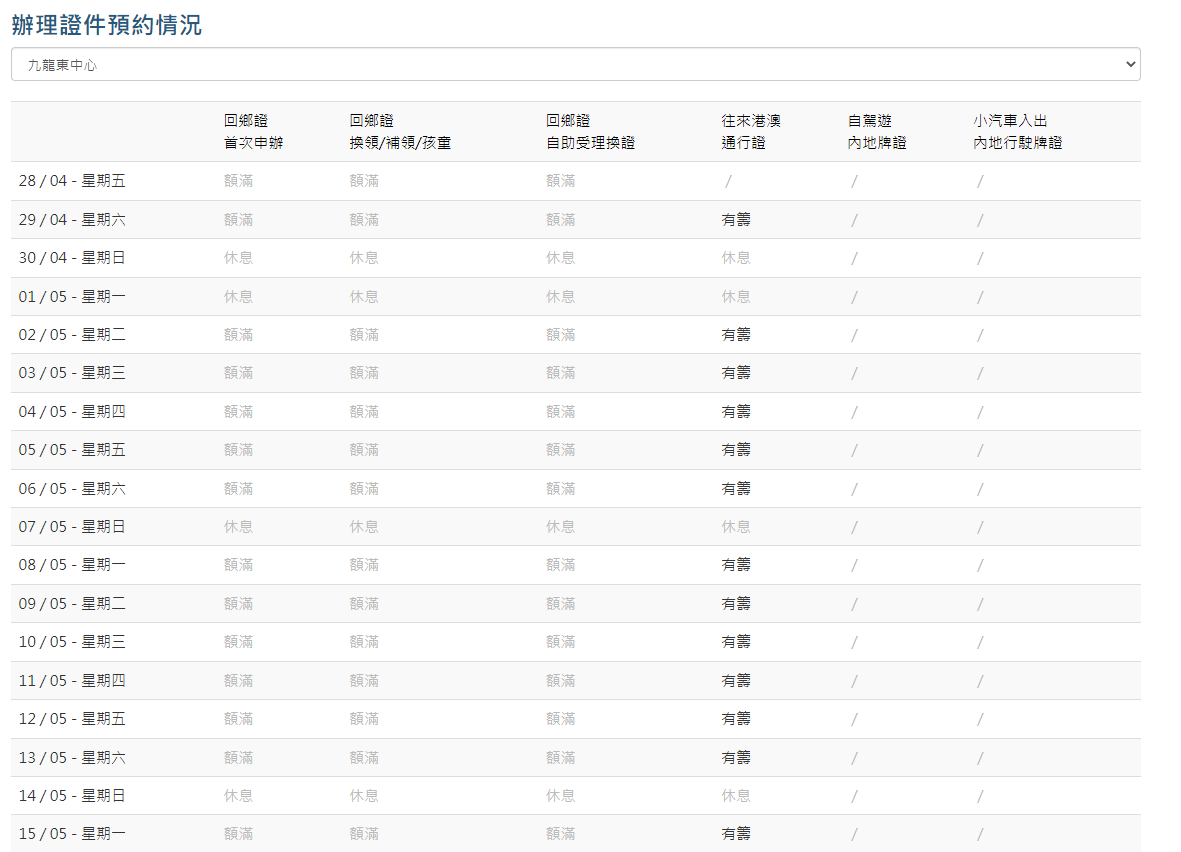Click the date 12 / 05 - 星期五
Screen dimensions: 1181x852
pos(72,719)
